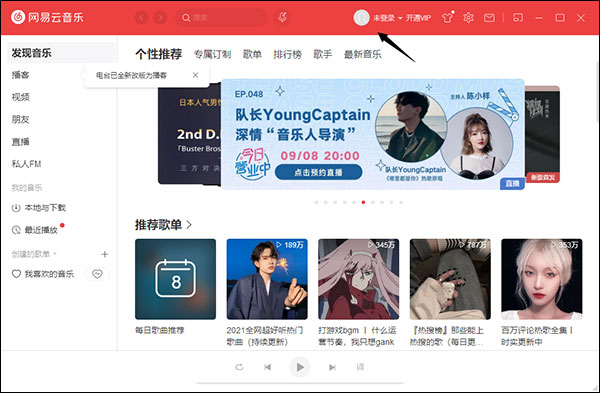Skip to the previous track
This screenshot has width=600, height=393.
click(x=267, y=367)
